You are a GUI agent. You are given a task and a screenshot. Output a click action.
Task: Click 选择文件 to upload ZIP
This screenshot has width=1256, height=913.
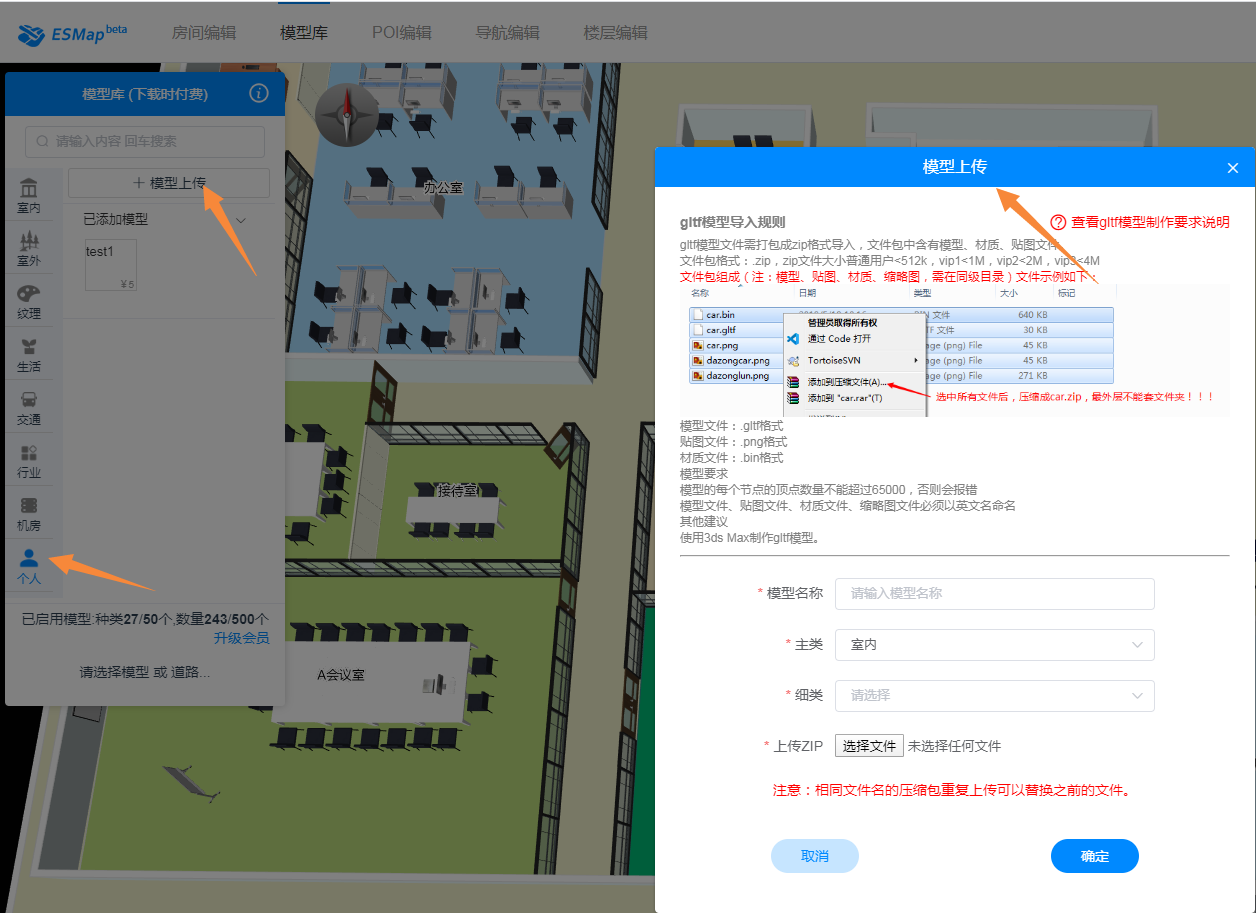coord(869,746)
